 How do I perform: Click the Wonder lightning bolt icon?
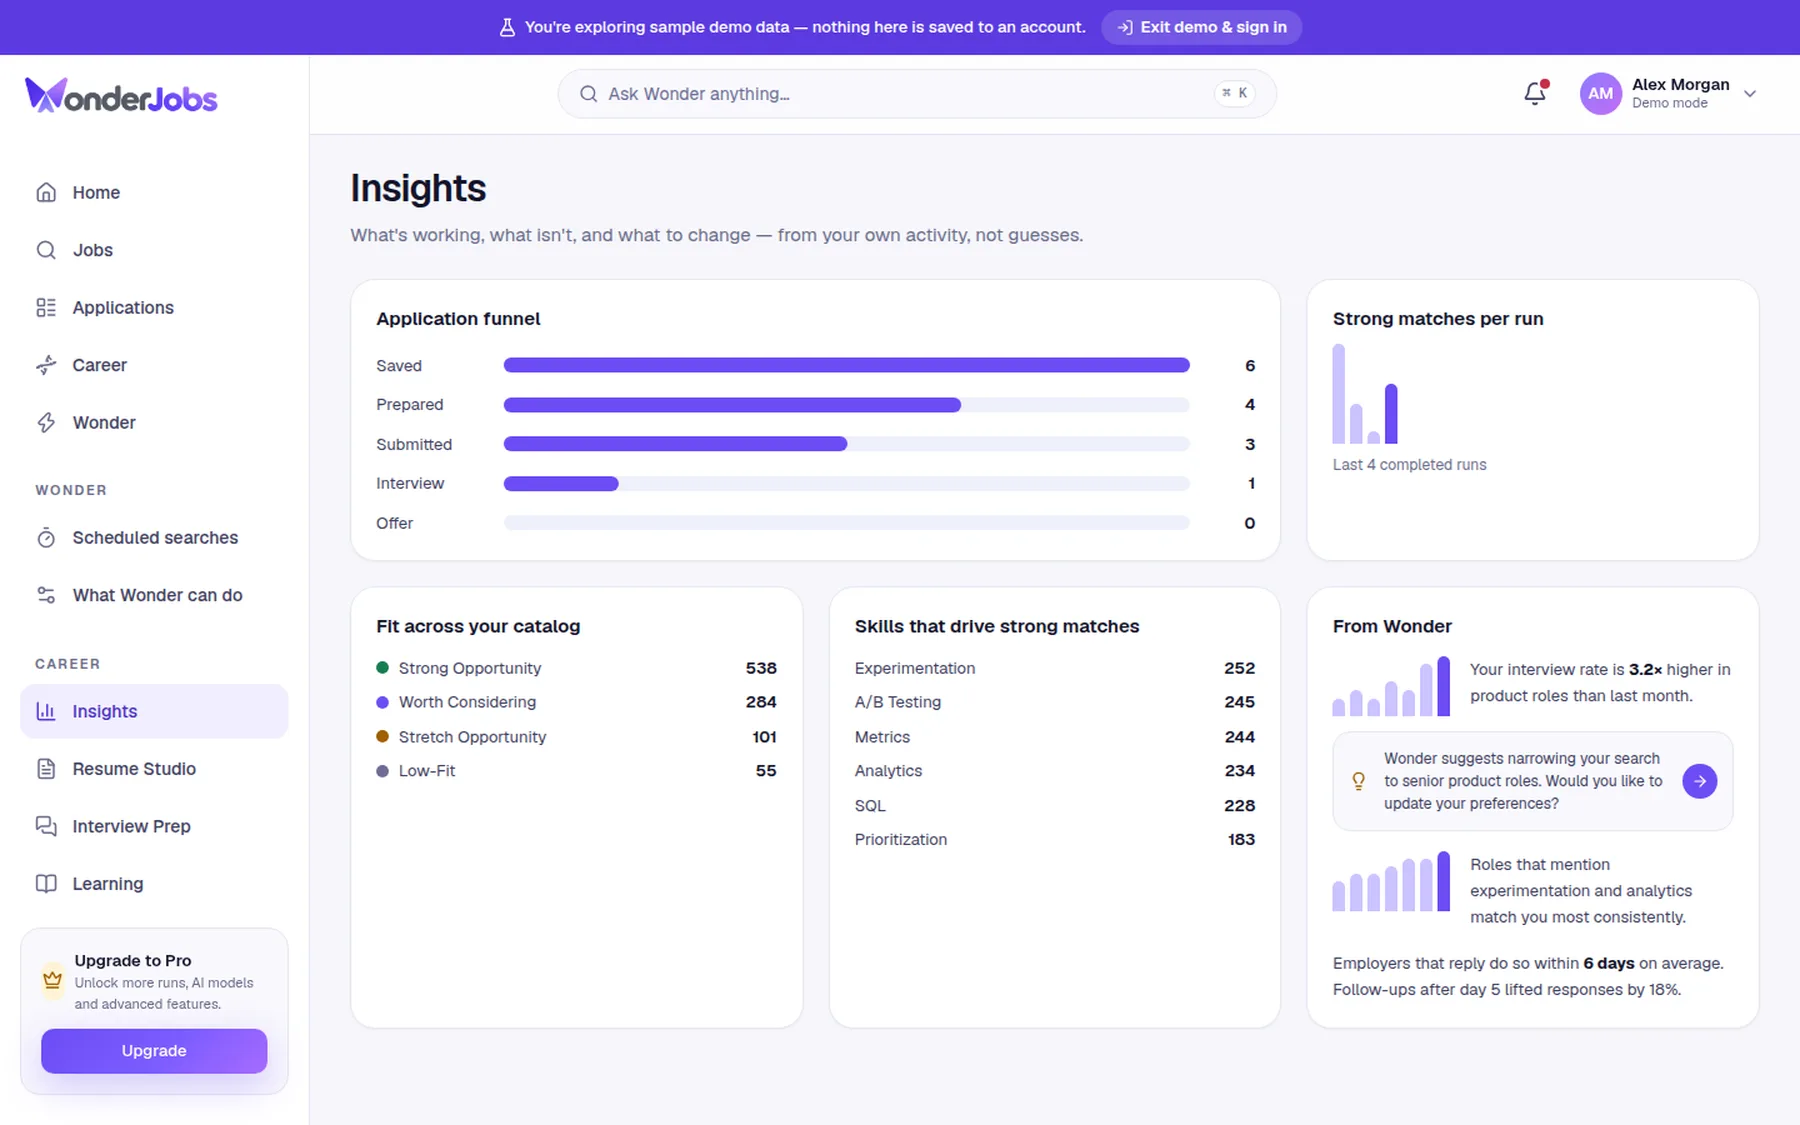(46, 423)
